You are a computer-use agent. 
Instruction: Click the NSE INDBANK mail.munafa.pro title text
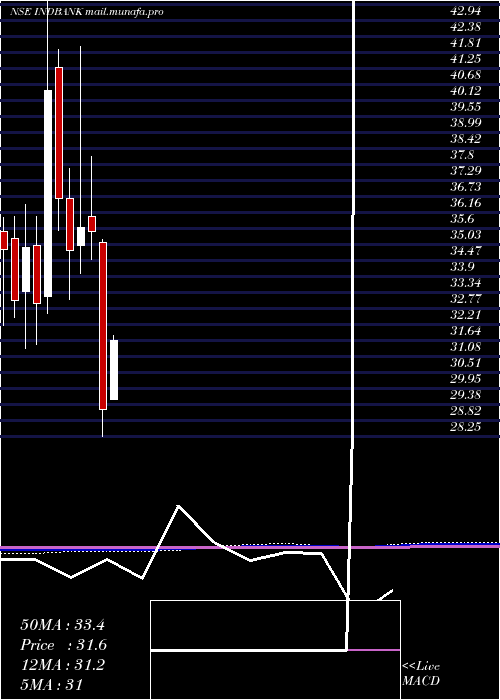coord(87,12)
